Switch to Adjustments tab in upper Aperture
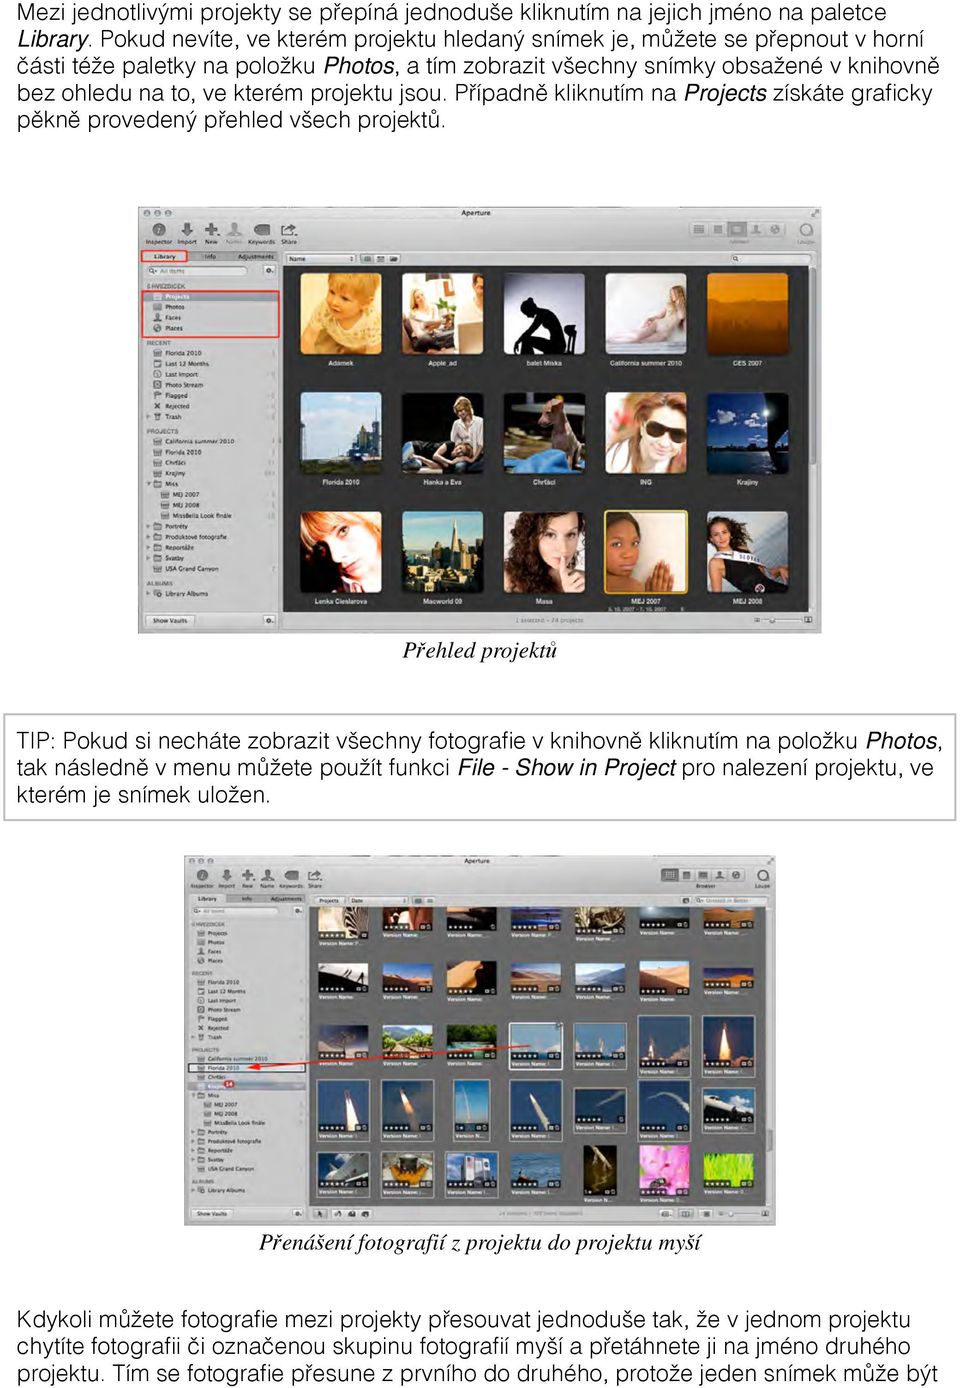This screenshot has width=960, height=1388. pos(256,257)
